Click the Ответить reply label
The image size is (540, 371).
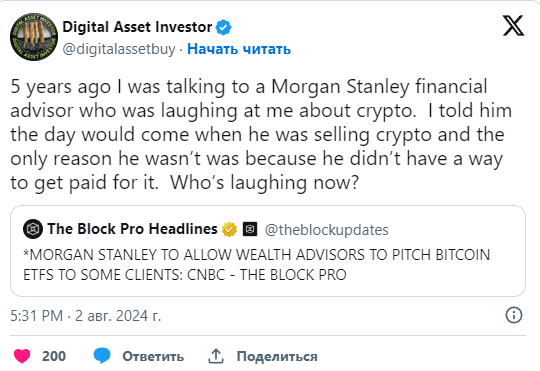pos(153,356)
